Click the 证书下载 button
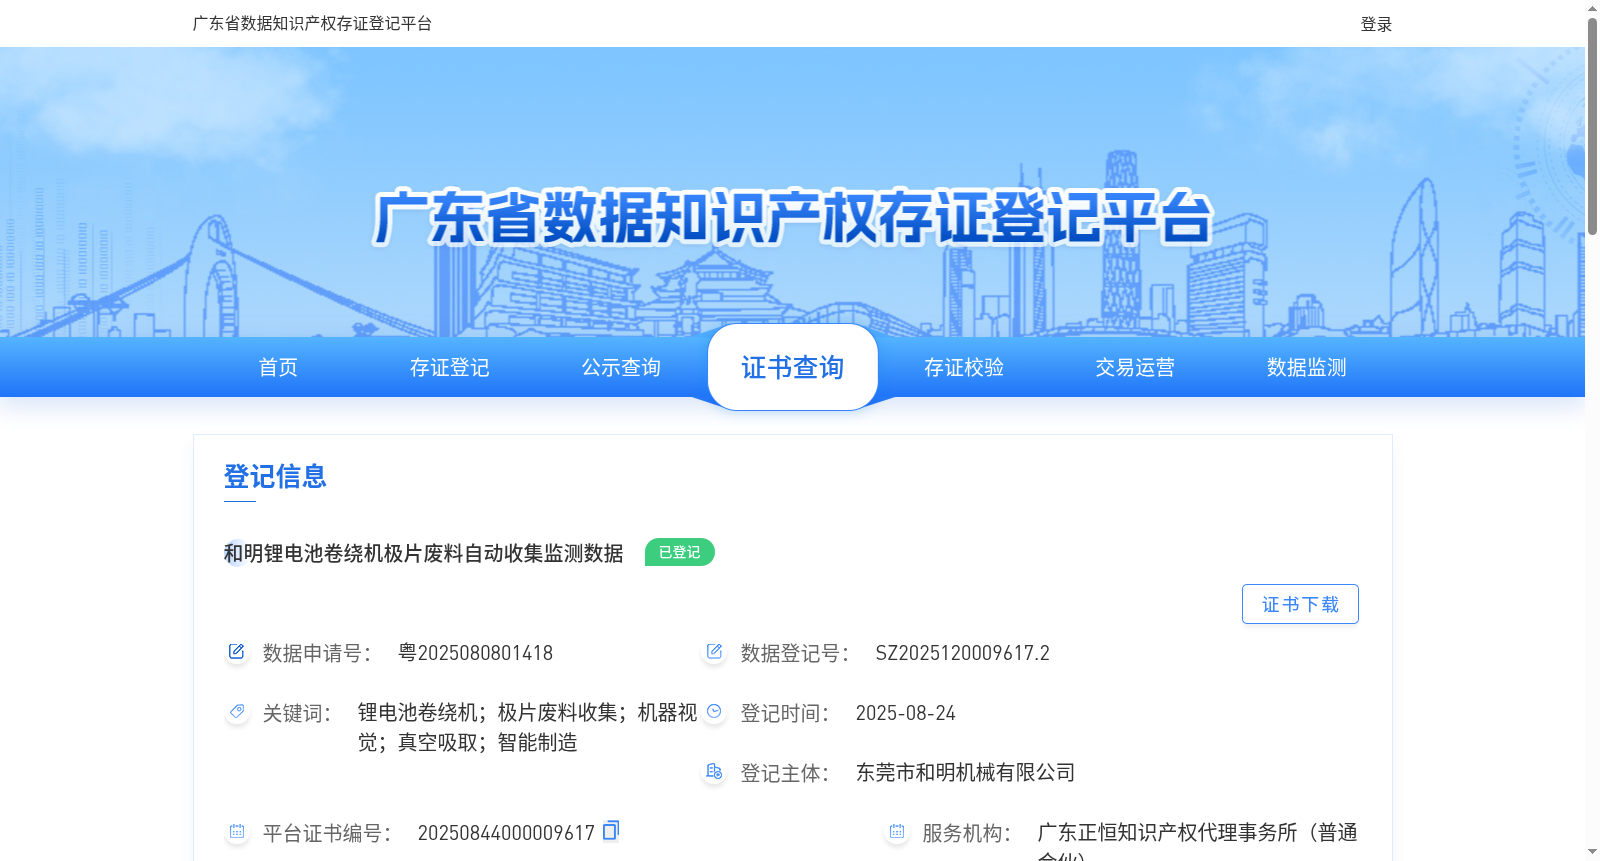 click(1300, 604)
